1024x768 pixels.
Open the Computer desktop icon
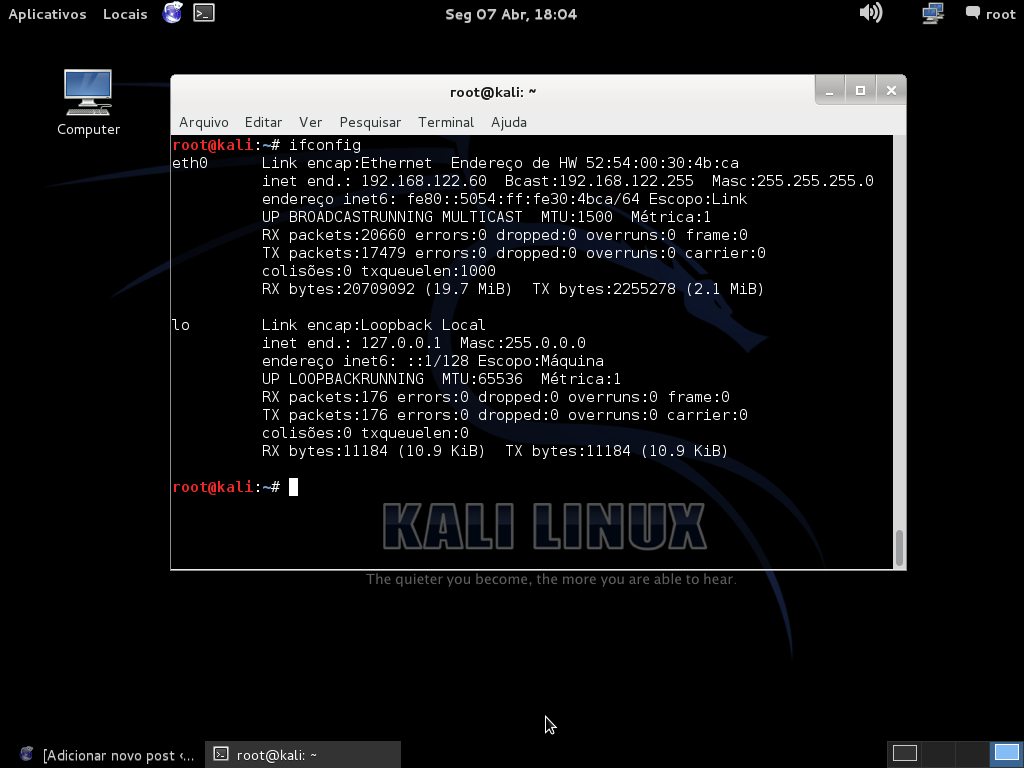tap(88, 103)
